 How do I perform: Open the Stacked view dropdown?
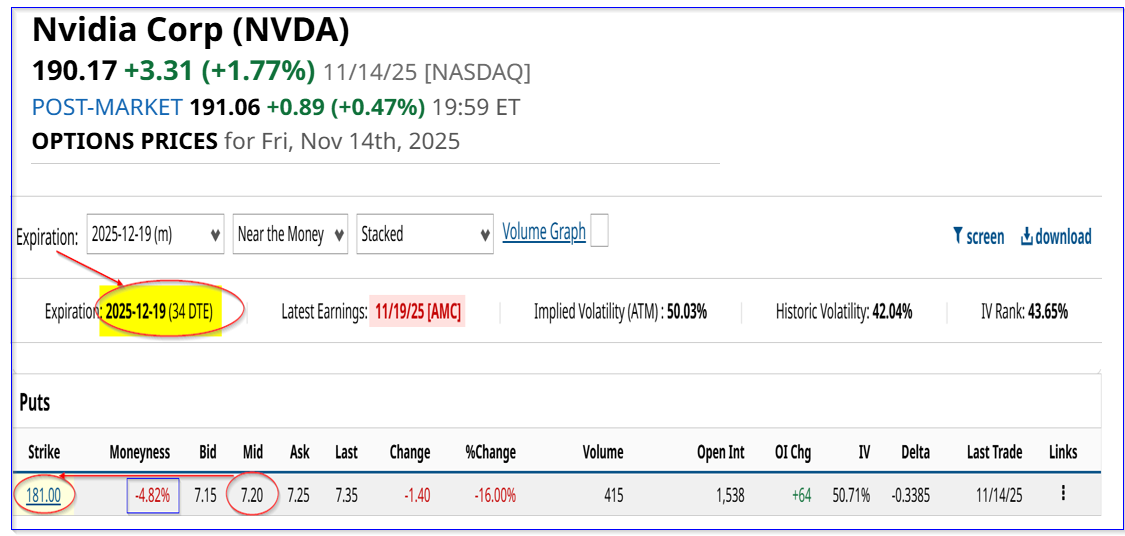(x=425, y=234)
